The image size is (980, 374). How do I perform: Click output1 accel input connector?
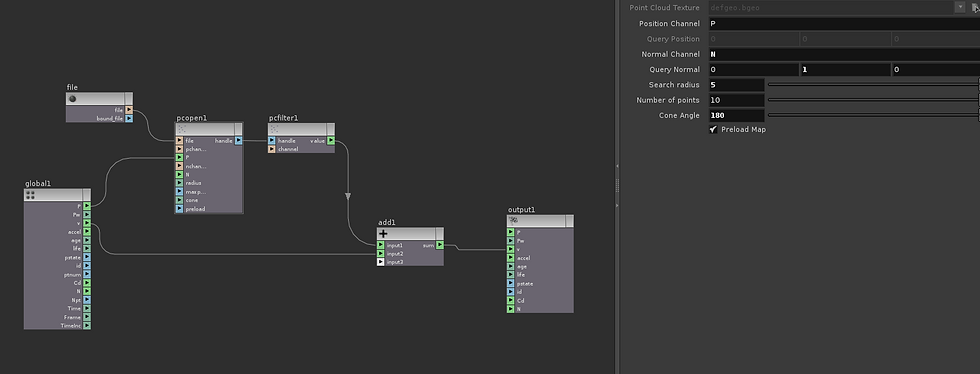[x=511, y=258]
